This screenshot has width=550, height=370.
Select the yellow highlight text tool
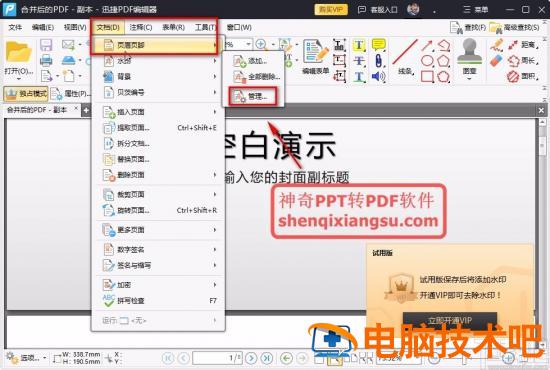[359, 45]
